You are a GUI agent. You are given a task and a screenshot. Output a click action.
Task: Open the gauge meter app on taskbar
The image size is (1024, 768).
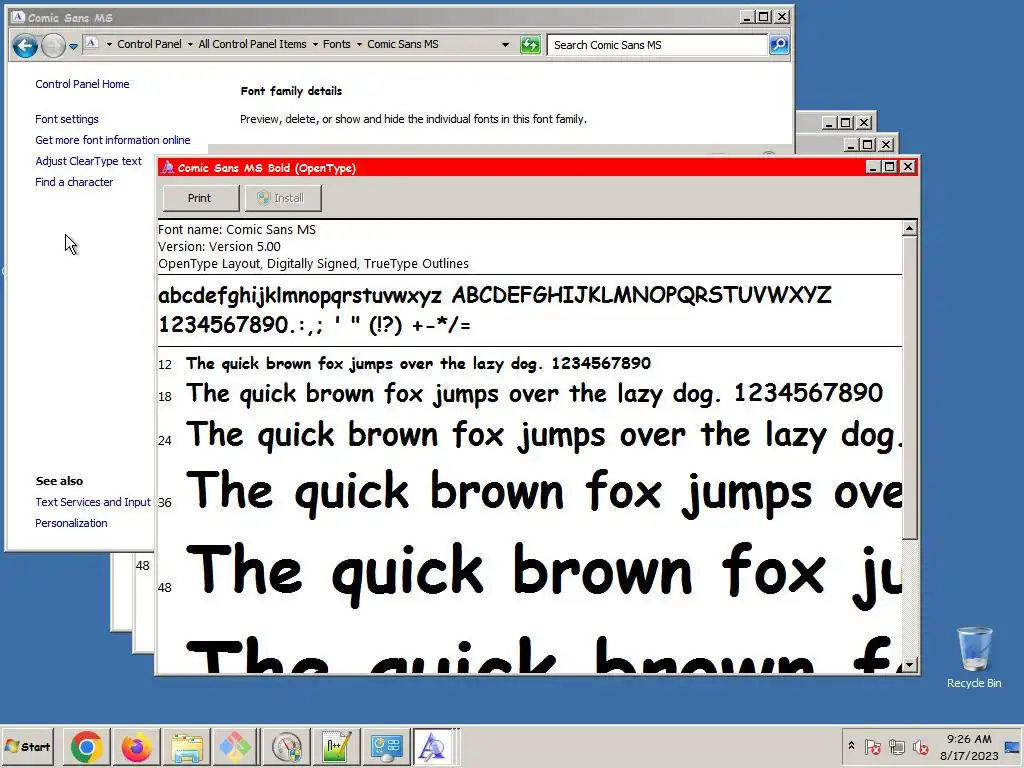tap(286, 747)
